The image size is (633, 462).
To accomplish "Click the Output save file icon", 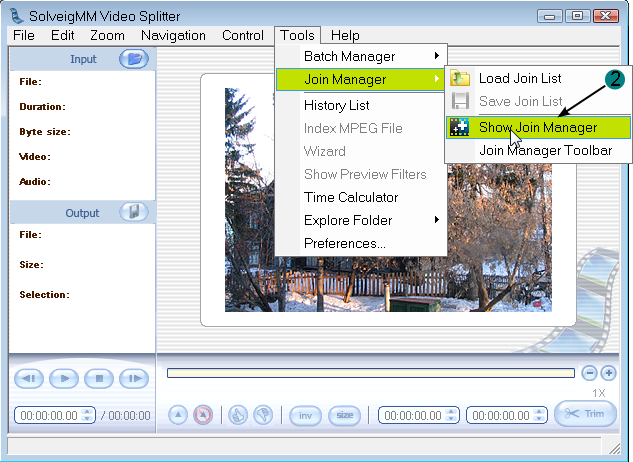I will [134, 212].
